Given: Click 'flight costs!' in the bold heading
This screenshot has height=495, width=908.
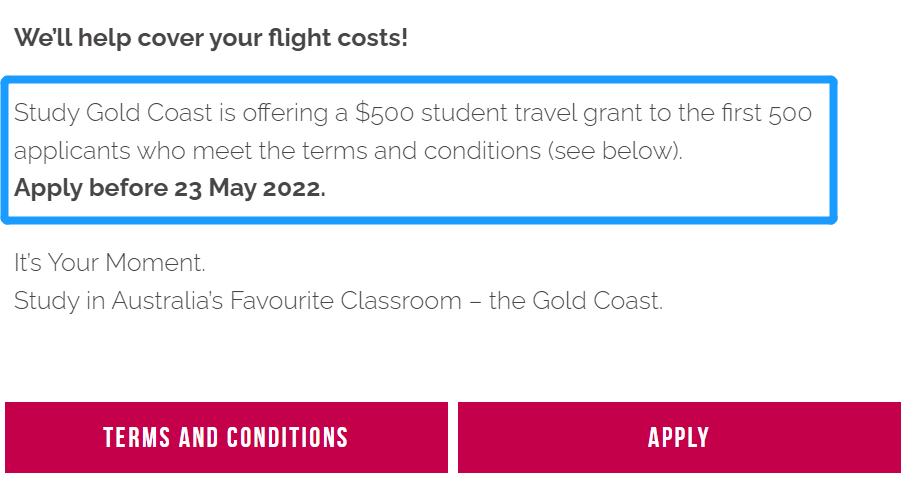Looking at the screenshot, I should (338, 38).
